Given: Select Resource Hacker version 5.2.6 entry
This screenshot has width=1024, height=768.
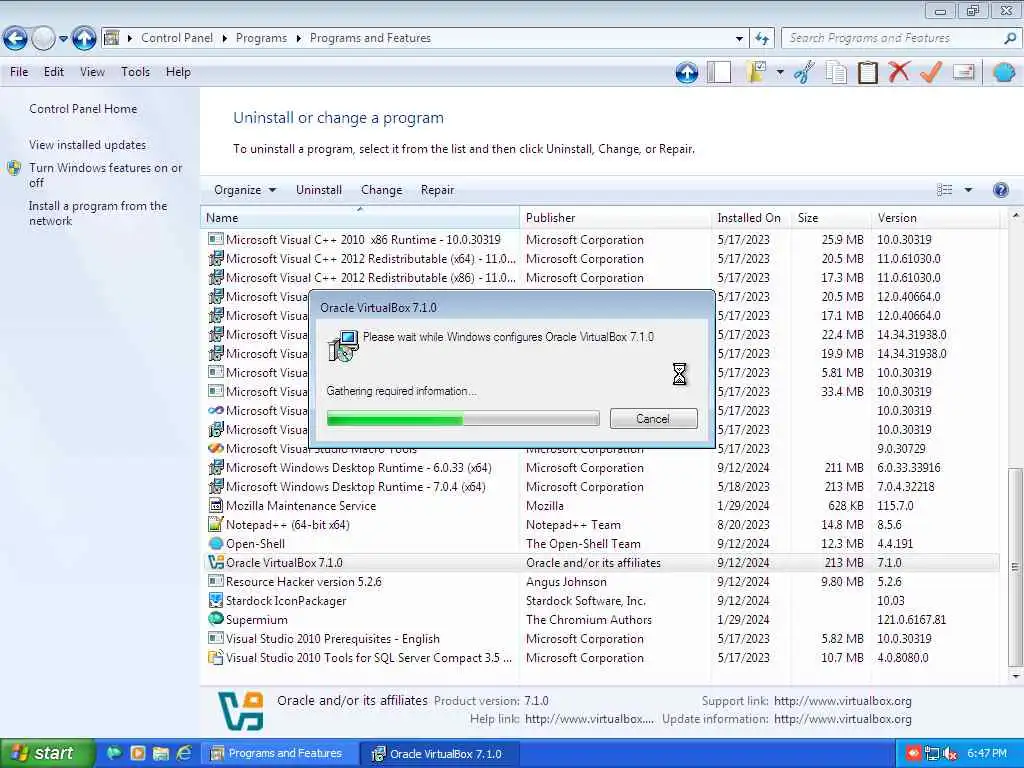Looking at the screenshot, I should click(600, 582).
